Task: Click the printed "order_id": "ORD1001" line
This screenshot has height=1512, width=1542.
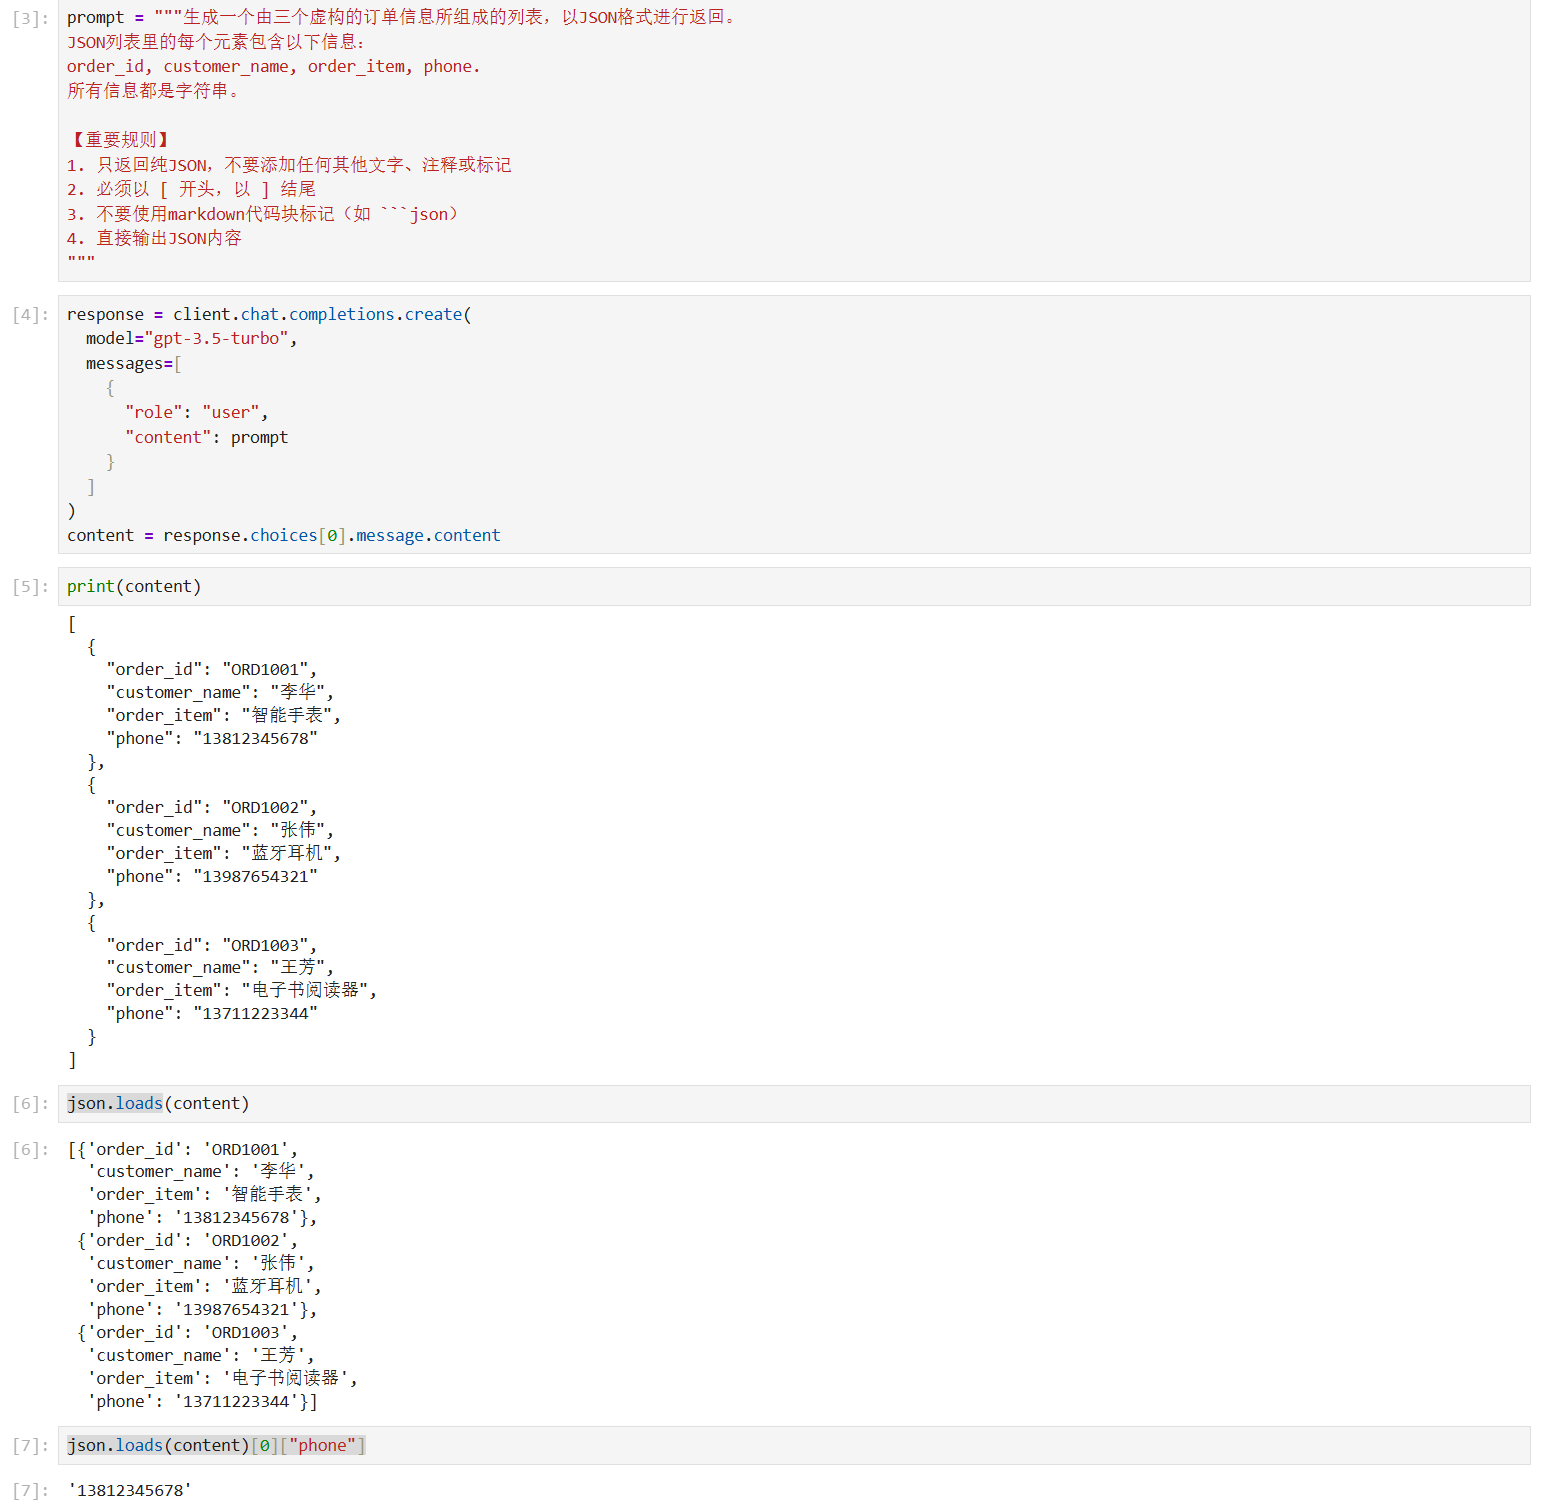Action: coord(212,669)
